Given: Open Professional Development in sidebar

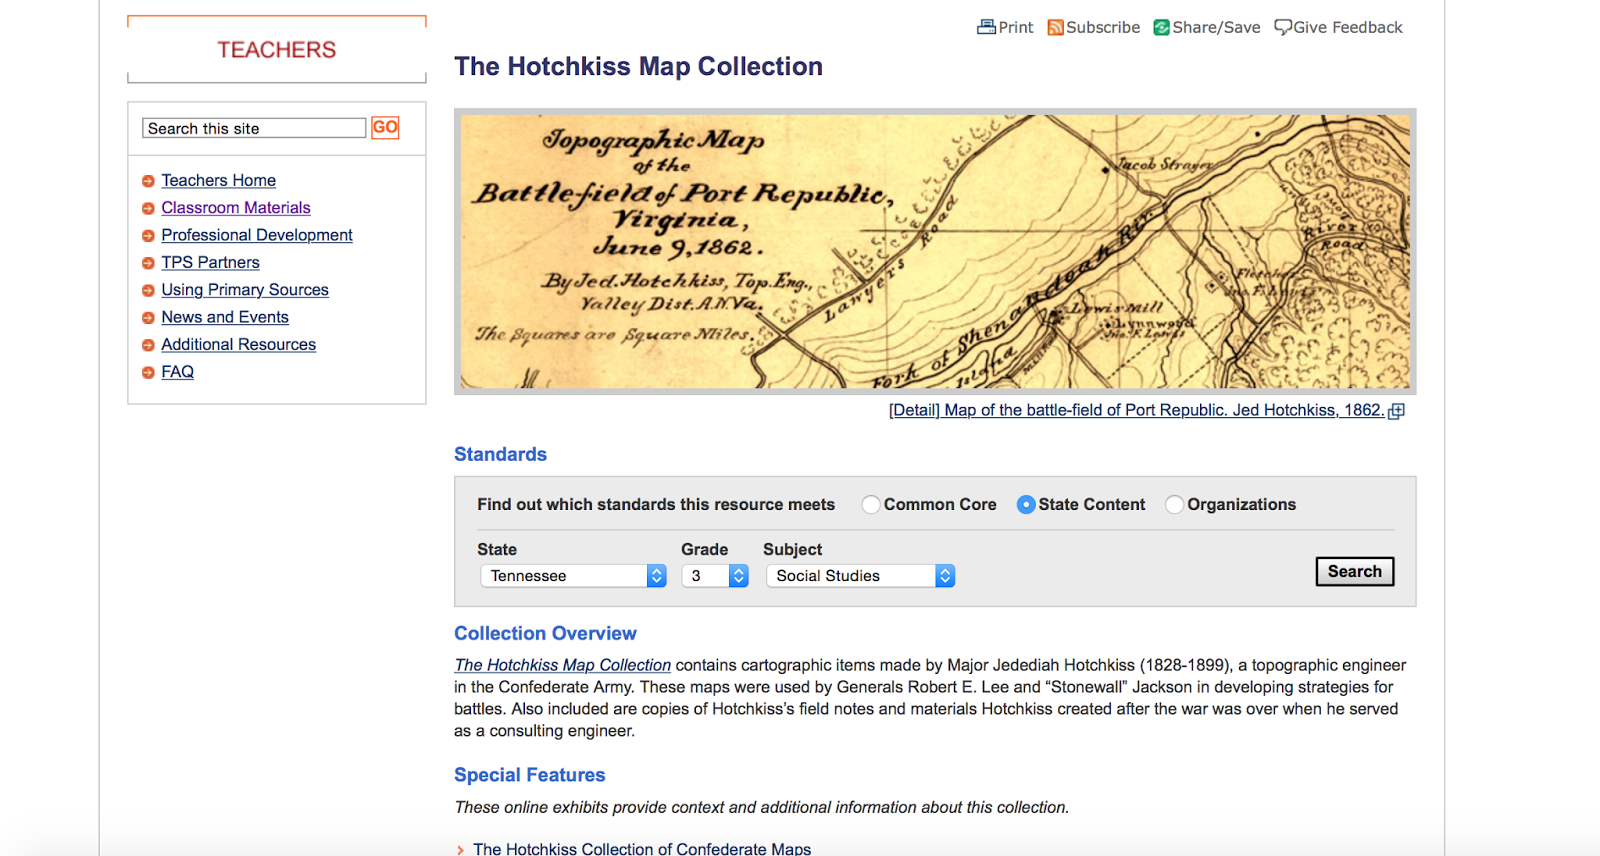Looking at the screenshot, I should click(257, 234).
